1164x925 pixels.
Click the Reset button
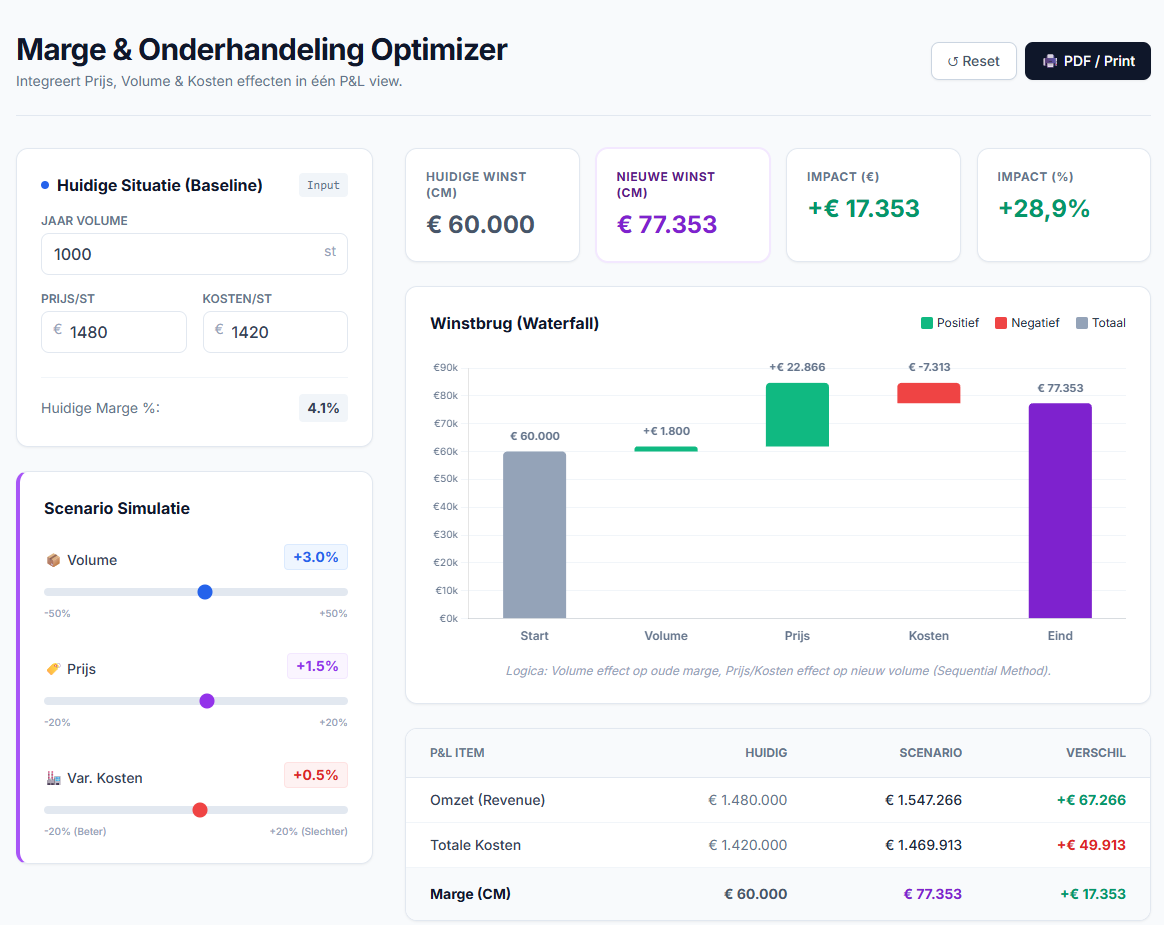[x=973, y=61]
